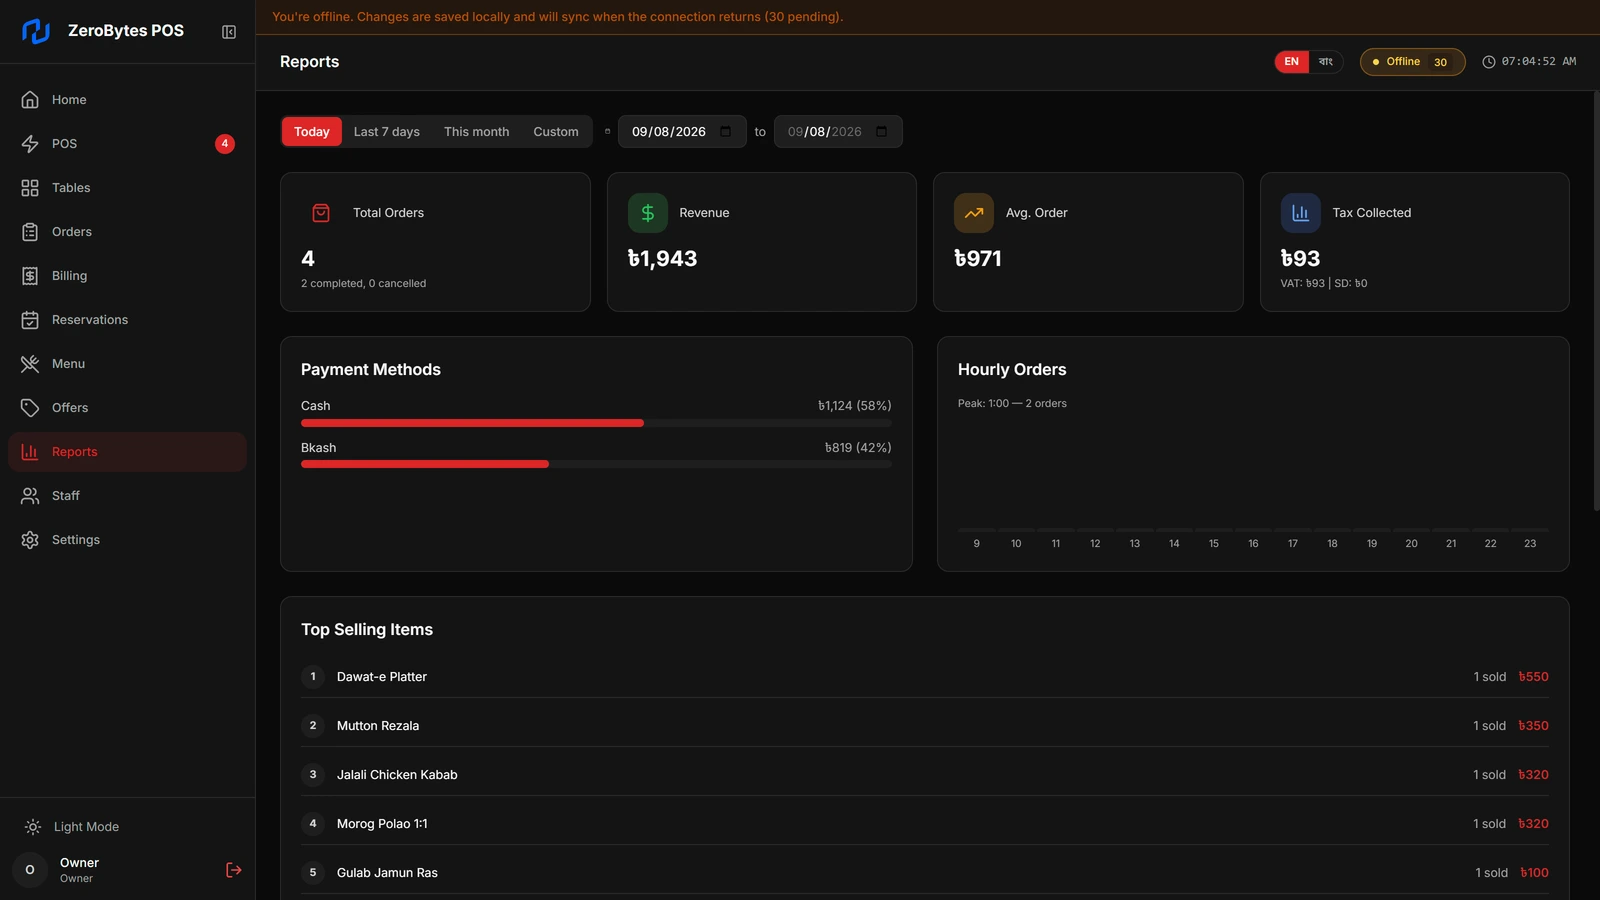This screenshot has height=900, width=1600.
Task: Navigate to Billing in the sidebar
Action: click(x=127, y=276)
